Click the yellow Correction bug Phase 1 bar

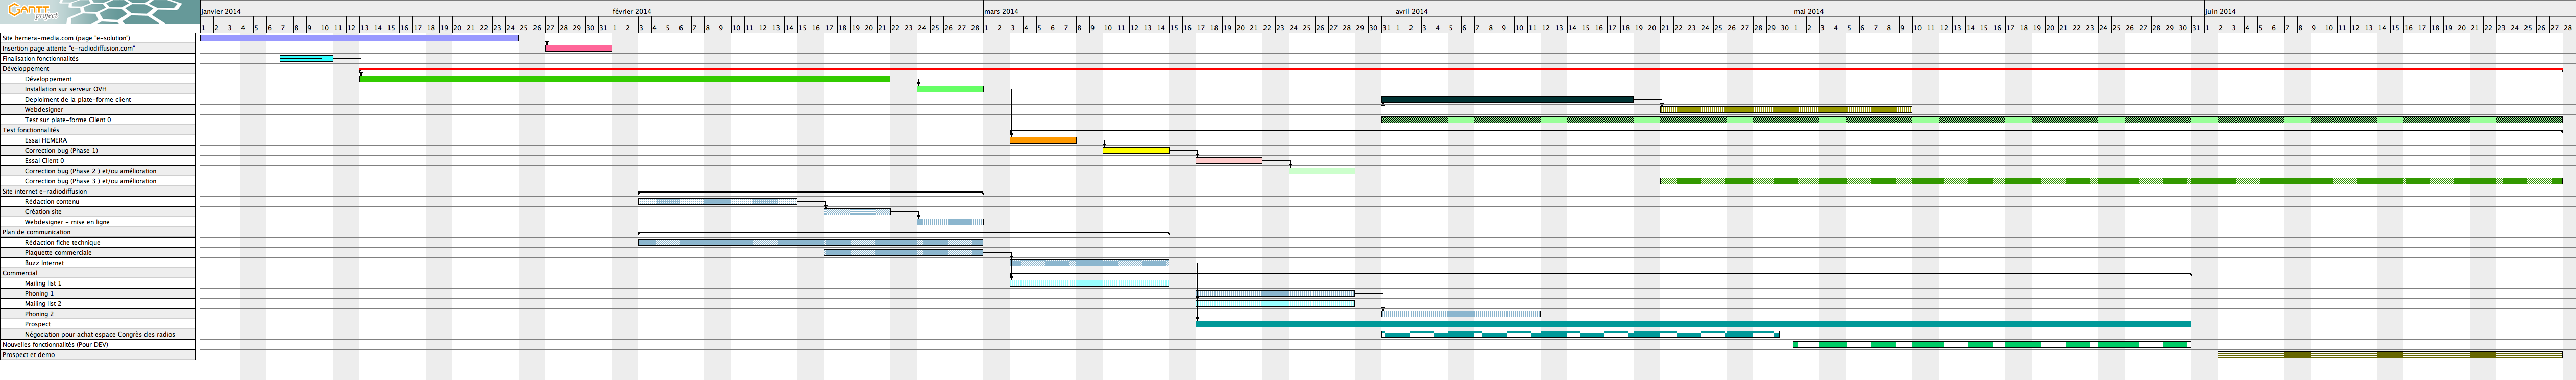(x=1136, y=150)
